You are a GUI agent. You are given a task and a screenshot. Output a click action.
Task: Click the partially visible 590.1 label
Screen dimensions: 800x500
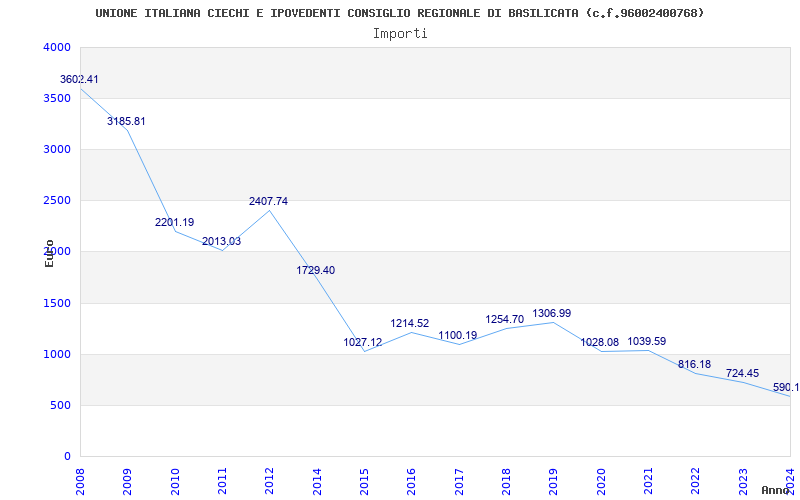[786, 388]
